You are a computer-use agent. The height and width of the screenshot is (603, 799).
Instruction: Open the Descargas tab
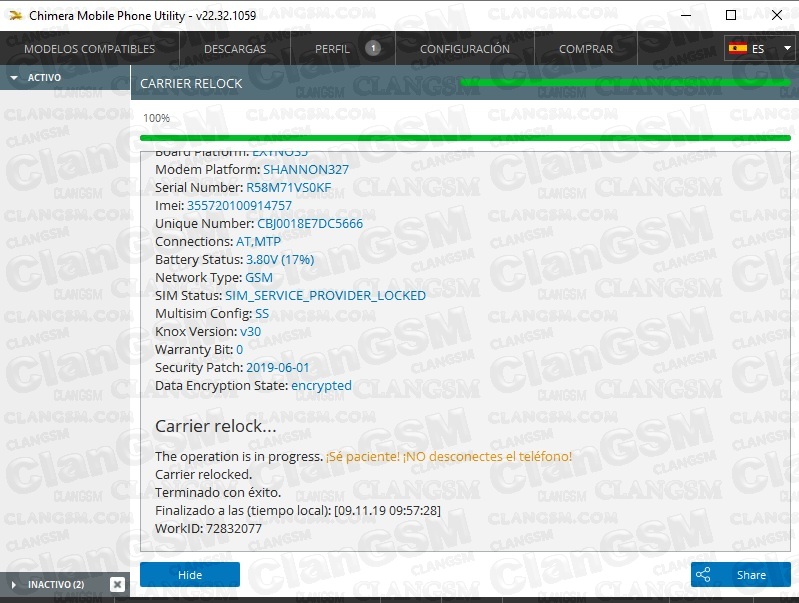point(235,49)
